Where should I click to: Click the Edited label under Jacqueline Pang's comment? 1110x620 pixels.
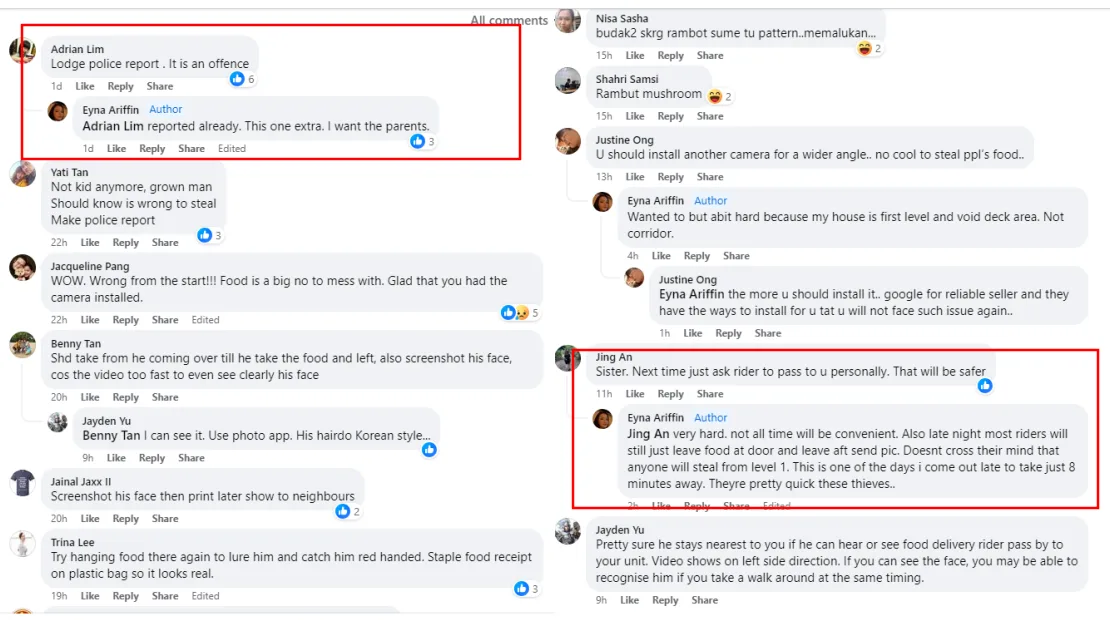coord(206,320)
